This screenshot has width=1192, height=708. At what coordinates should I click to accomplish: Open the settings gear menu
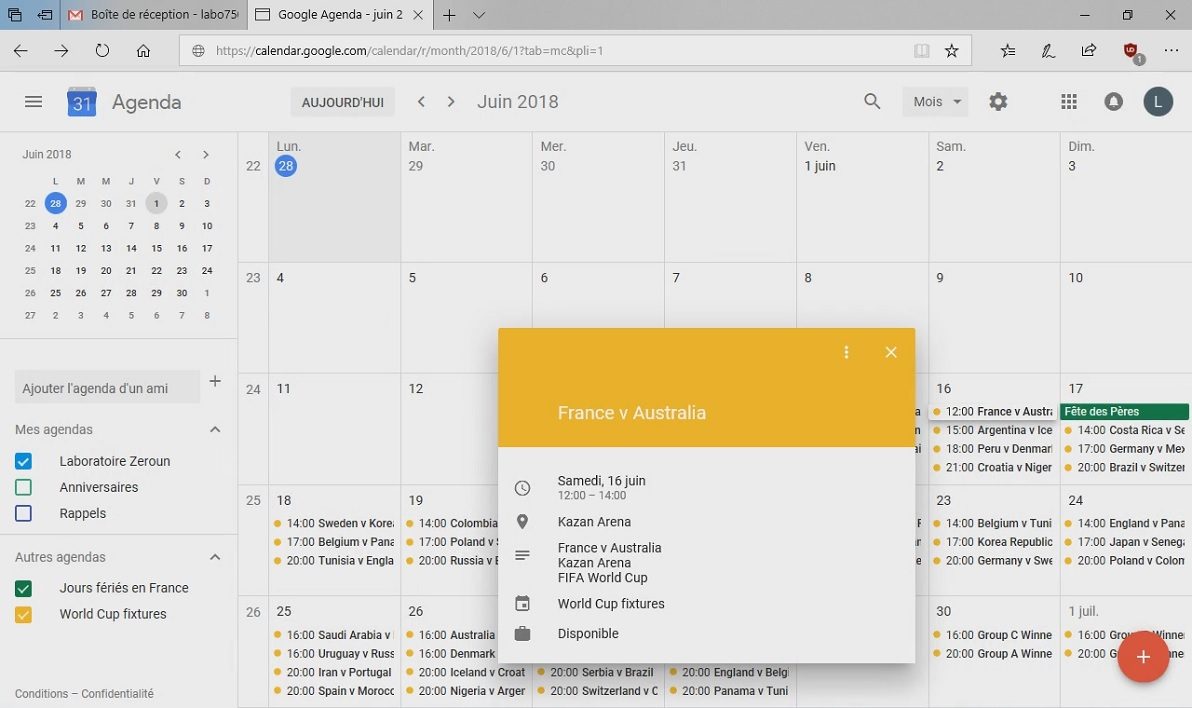click(998, 101)
